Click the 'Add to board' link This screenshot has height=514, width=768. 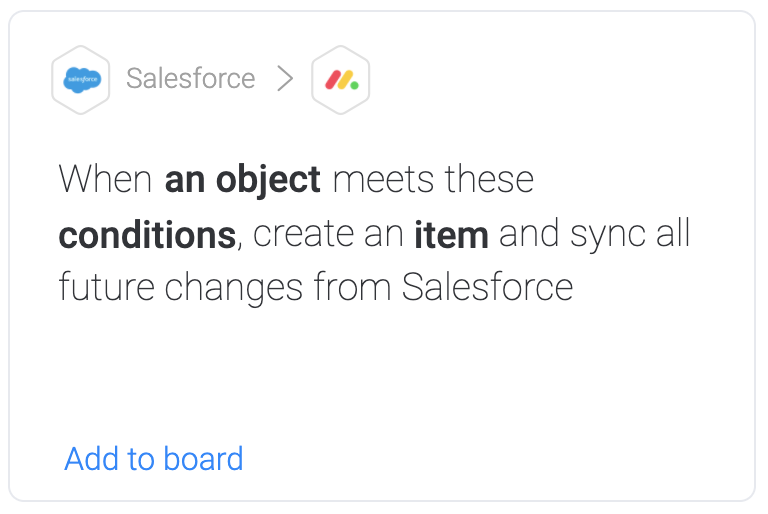(x=154, y=459)
